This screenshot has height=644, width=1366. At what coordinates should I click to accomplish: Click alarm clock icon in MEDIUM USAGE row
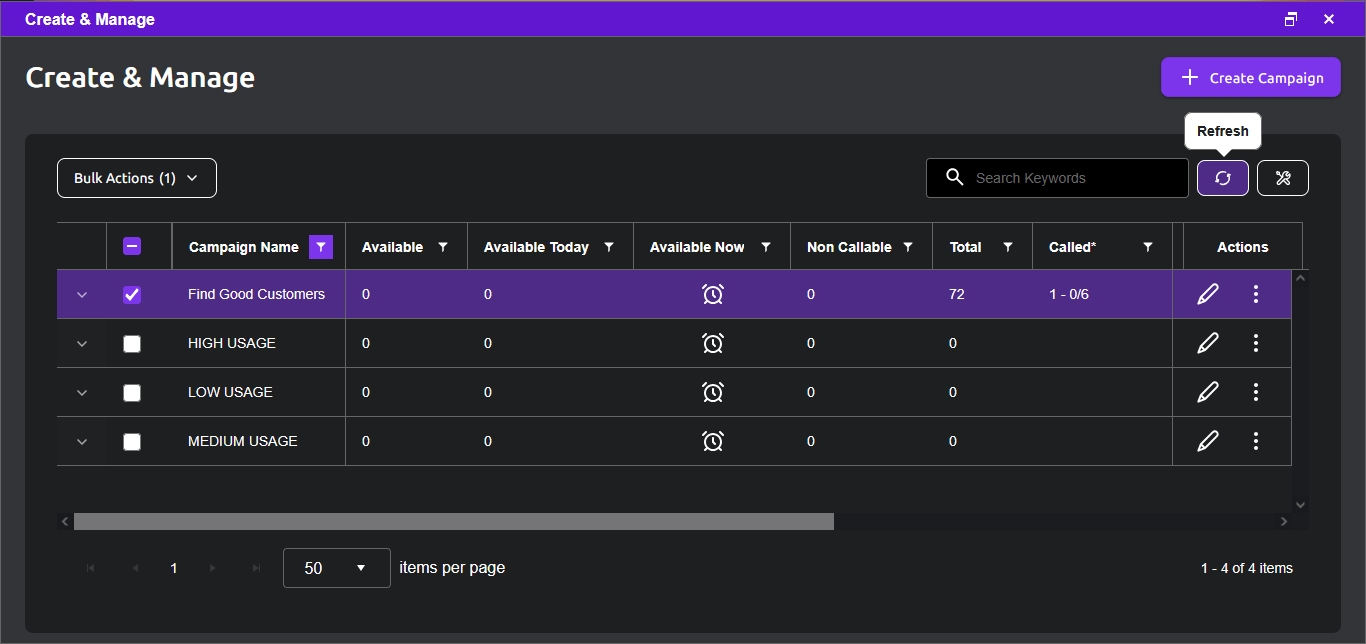coord(712,441)
